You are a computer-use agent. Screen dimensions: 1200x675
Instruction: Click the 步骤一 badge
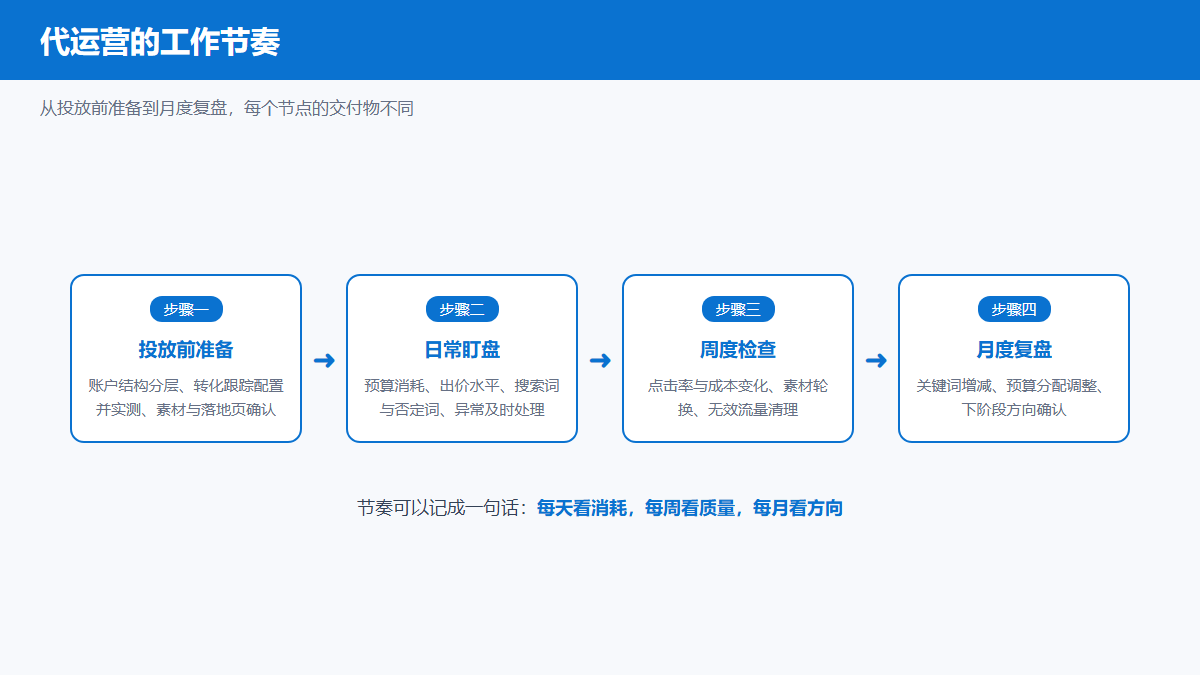point(186,309)
